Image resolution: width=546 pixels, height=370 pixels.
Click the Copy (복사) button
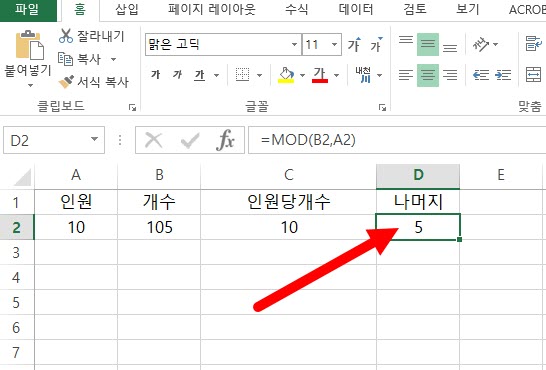click(x=79, y=59)
